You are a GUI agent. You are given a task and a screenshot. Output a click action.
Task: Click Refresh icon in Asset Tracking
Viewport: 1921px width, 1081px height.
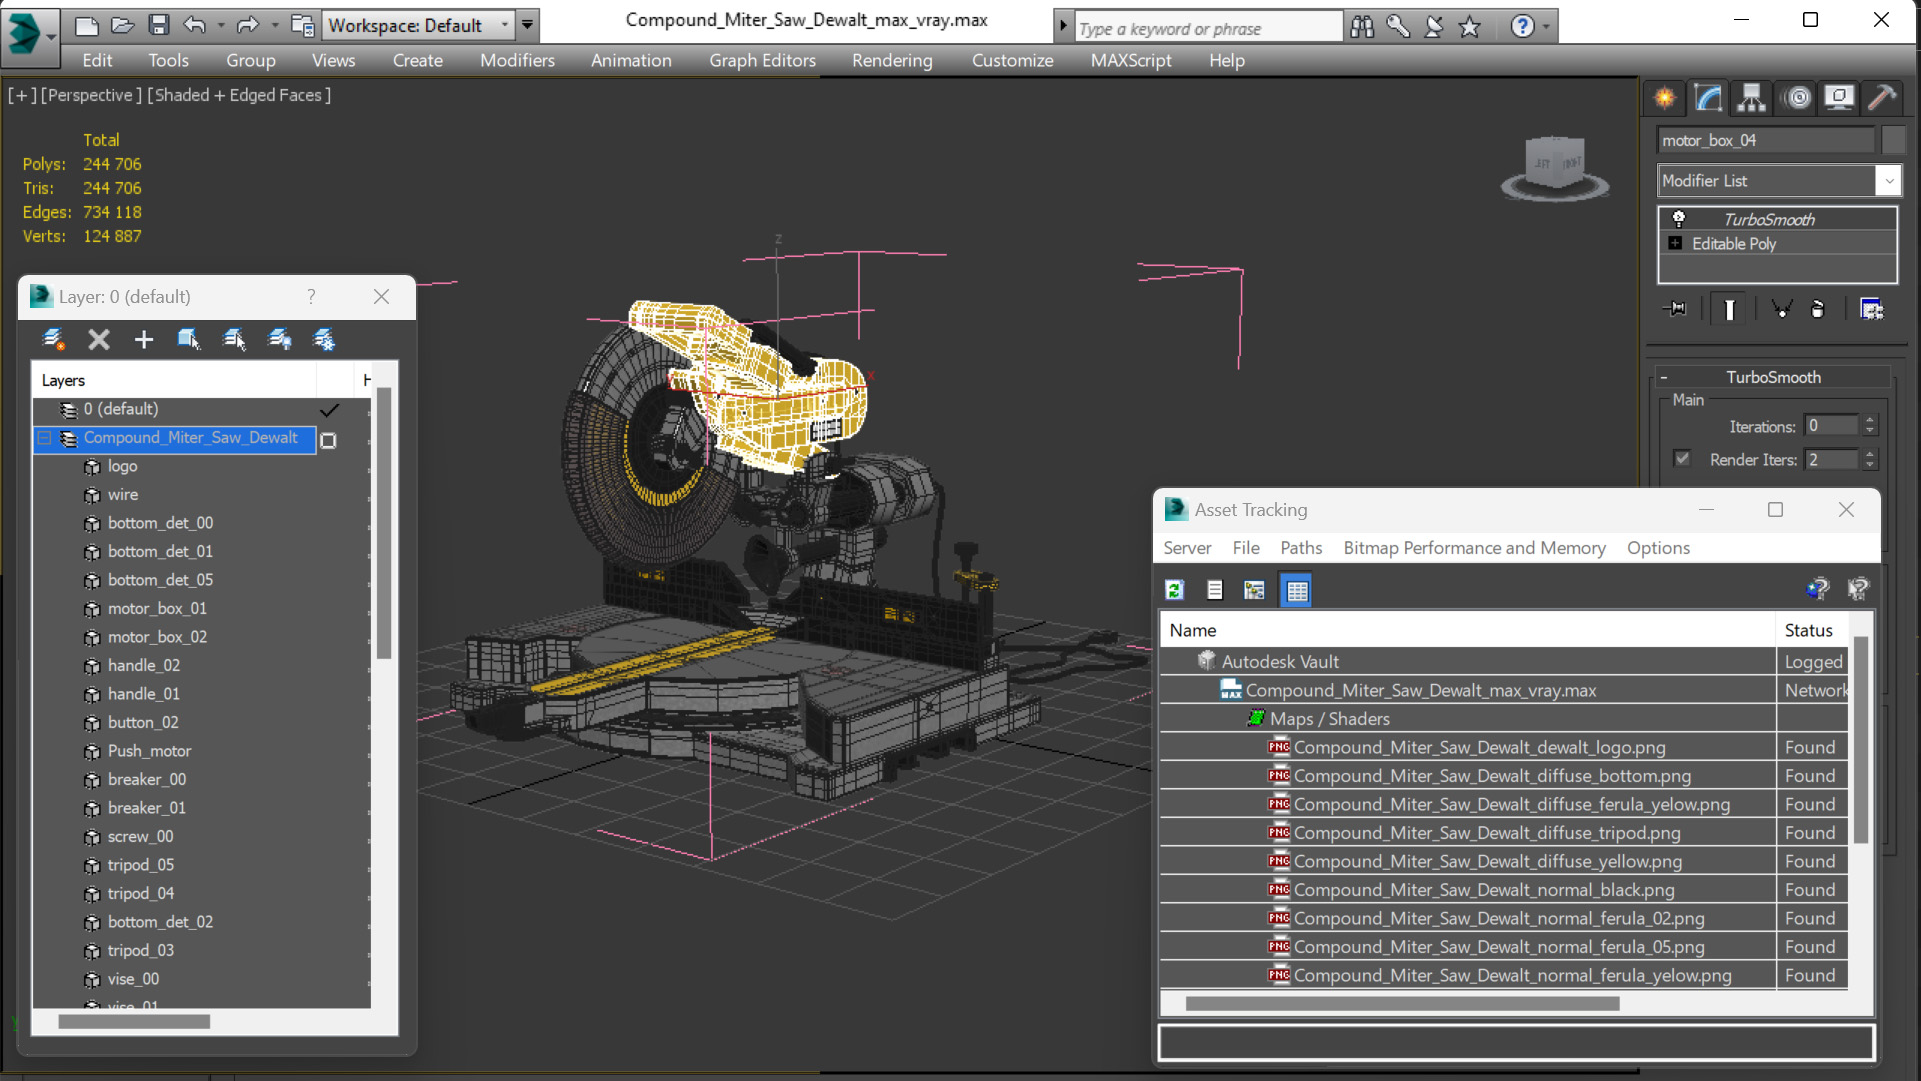coord(1175,590)
